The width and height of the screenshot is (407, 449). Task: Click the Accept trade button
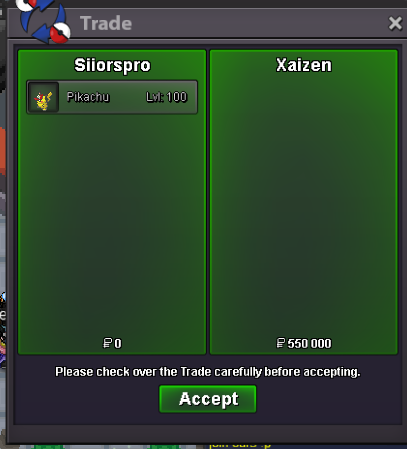[x=208, y=399]
